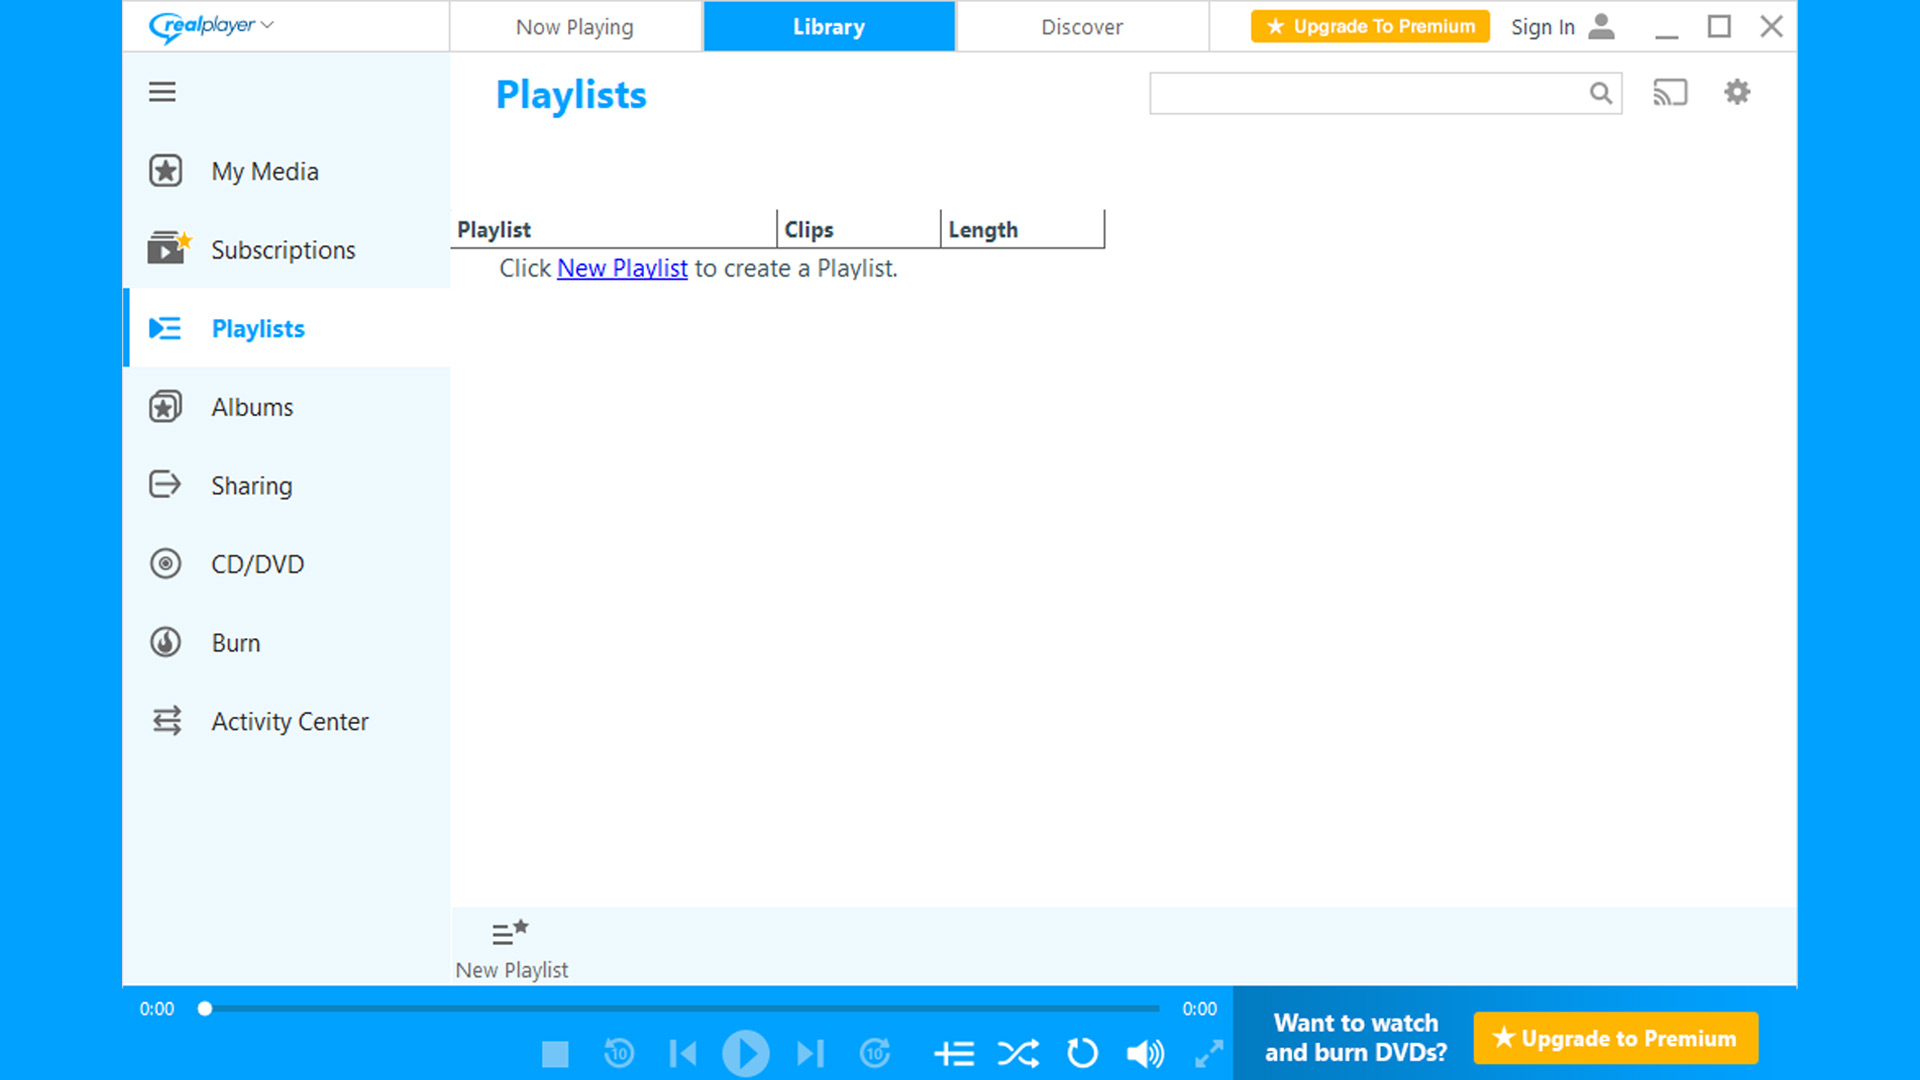
Task: Open the Sharing section
Action: point(286,486)
